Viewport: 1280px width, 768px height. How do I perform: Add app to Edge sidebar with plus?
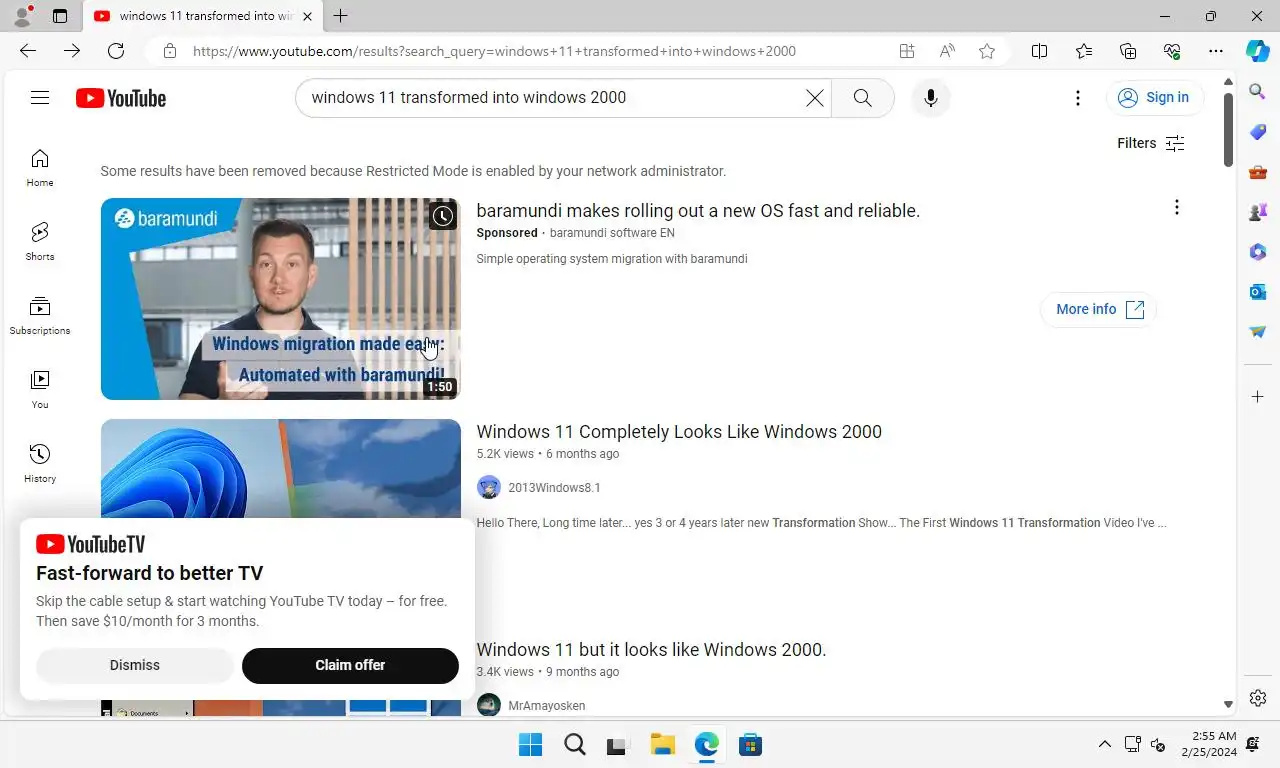[x=1258, y=397]
